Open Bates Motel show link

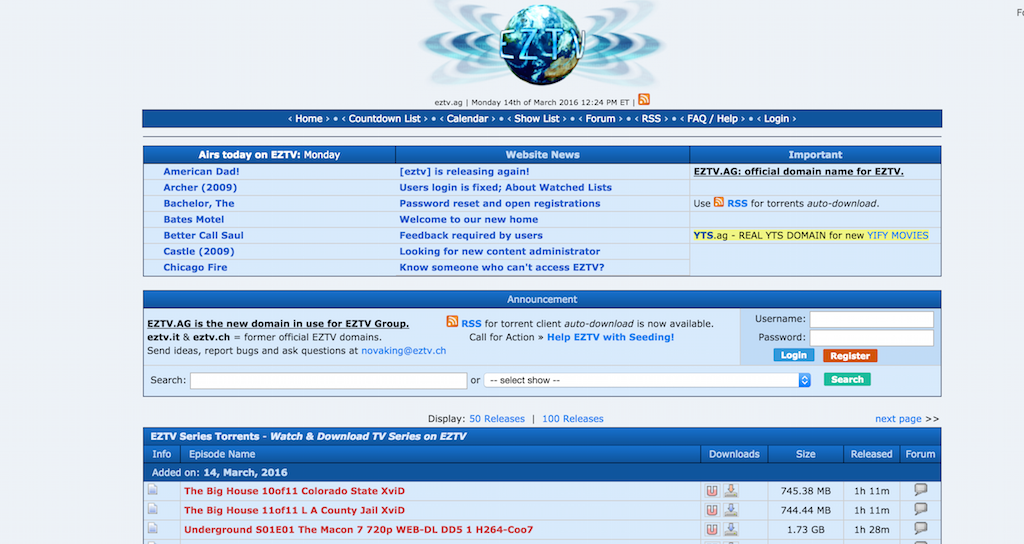193,219
